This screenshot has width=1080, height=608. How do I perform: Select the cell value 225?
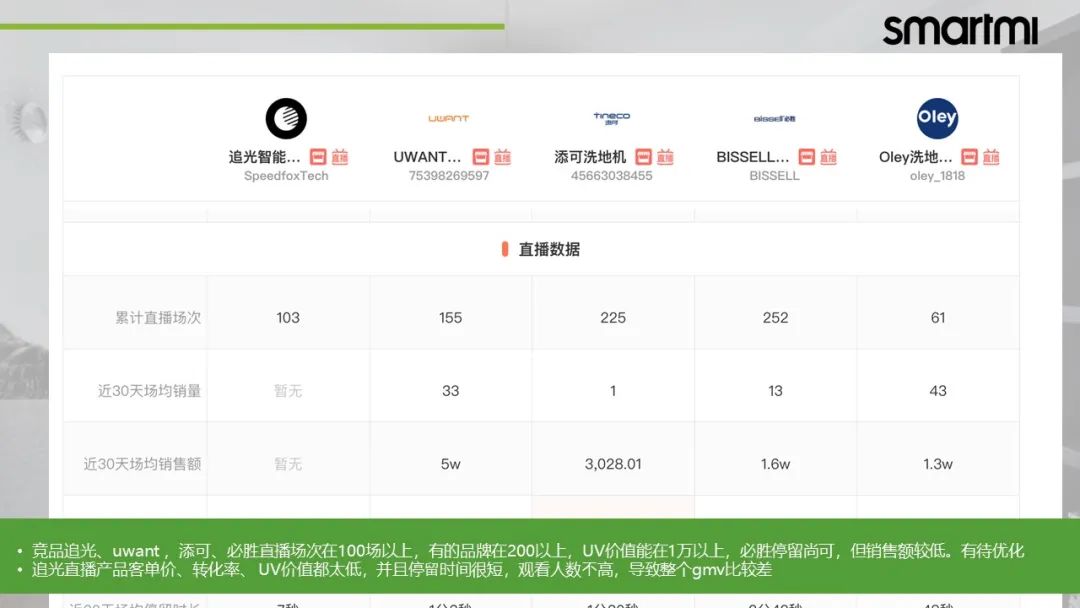point(613,317)
